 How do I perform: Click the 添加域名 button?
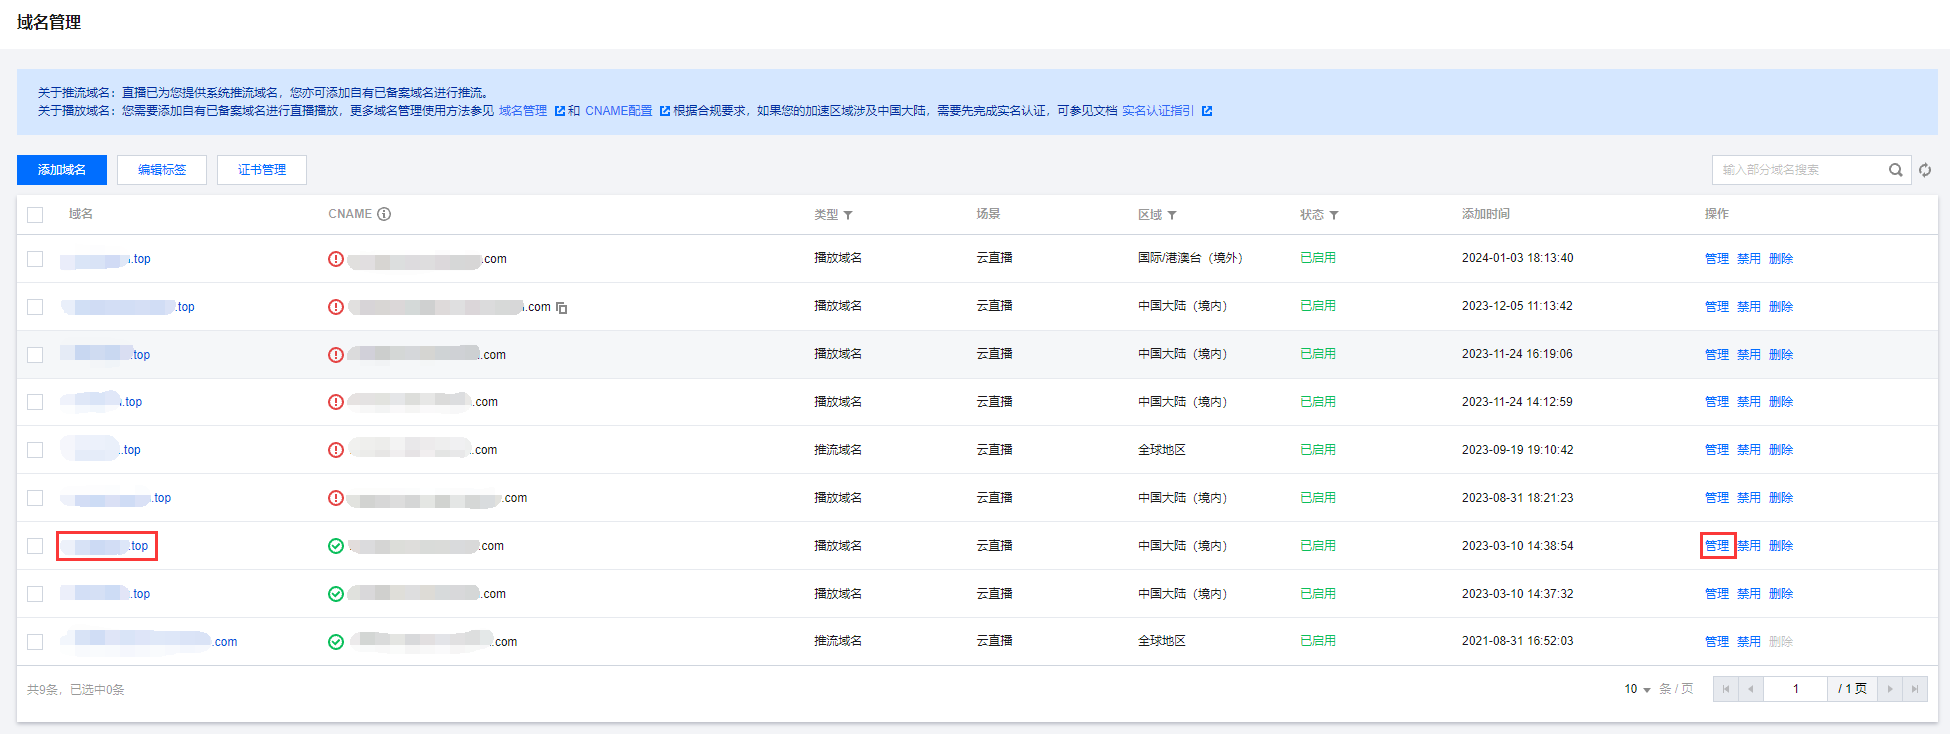click(x=62, y=170)
